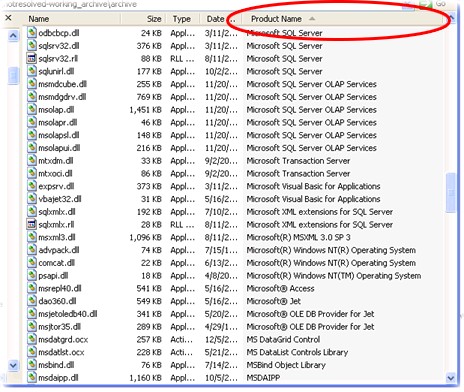
Task: Click the msmdgdrv.dll file icon
Action: 32,97
